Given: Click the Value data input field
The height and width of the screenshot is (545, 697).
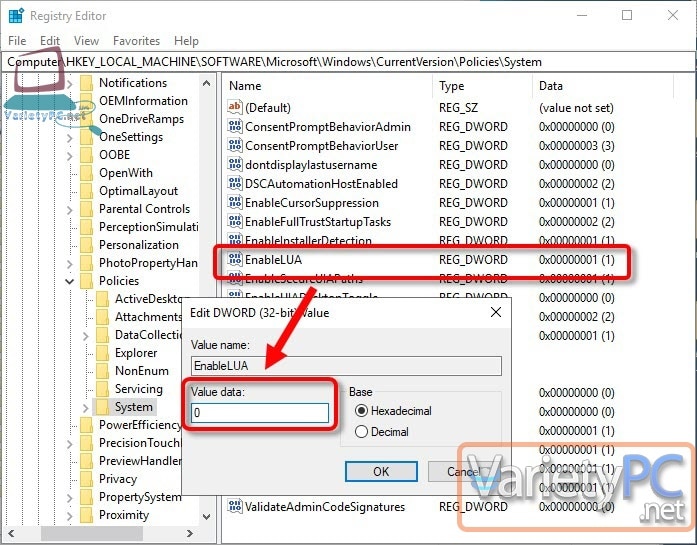Looking at the screenshot, I should click(x=260, y=413).
